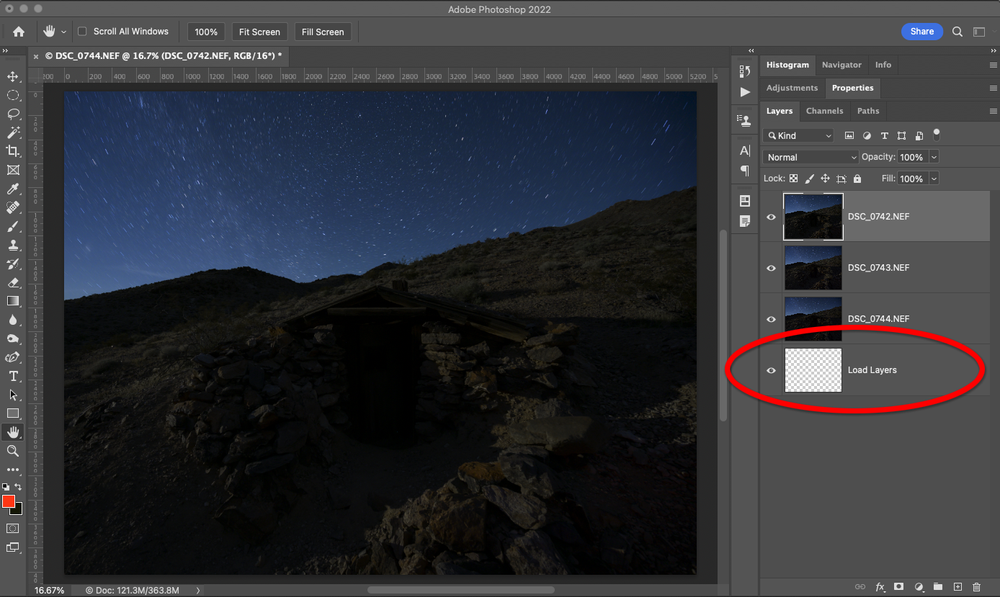
Task: Switch to the Channels tab
Action: coord(824,111)
